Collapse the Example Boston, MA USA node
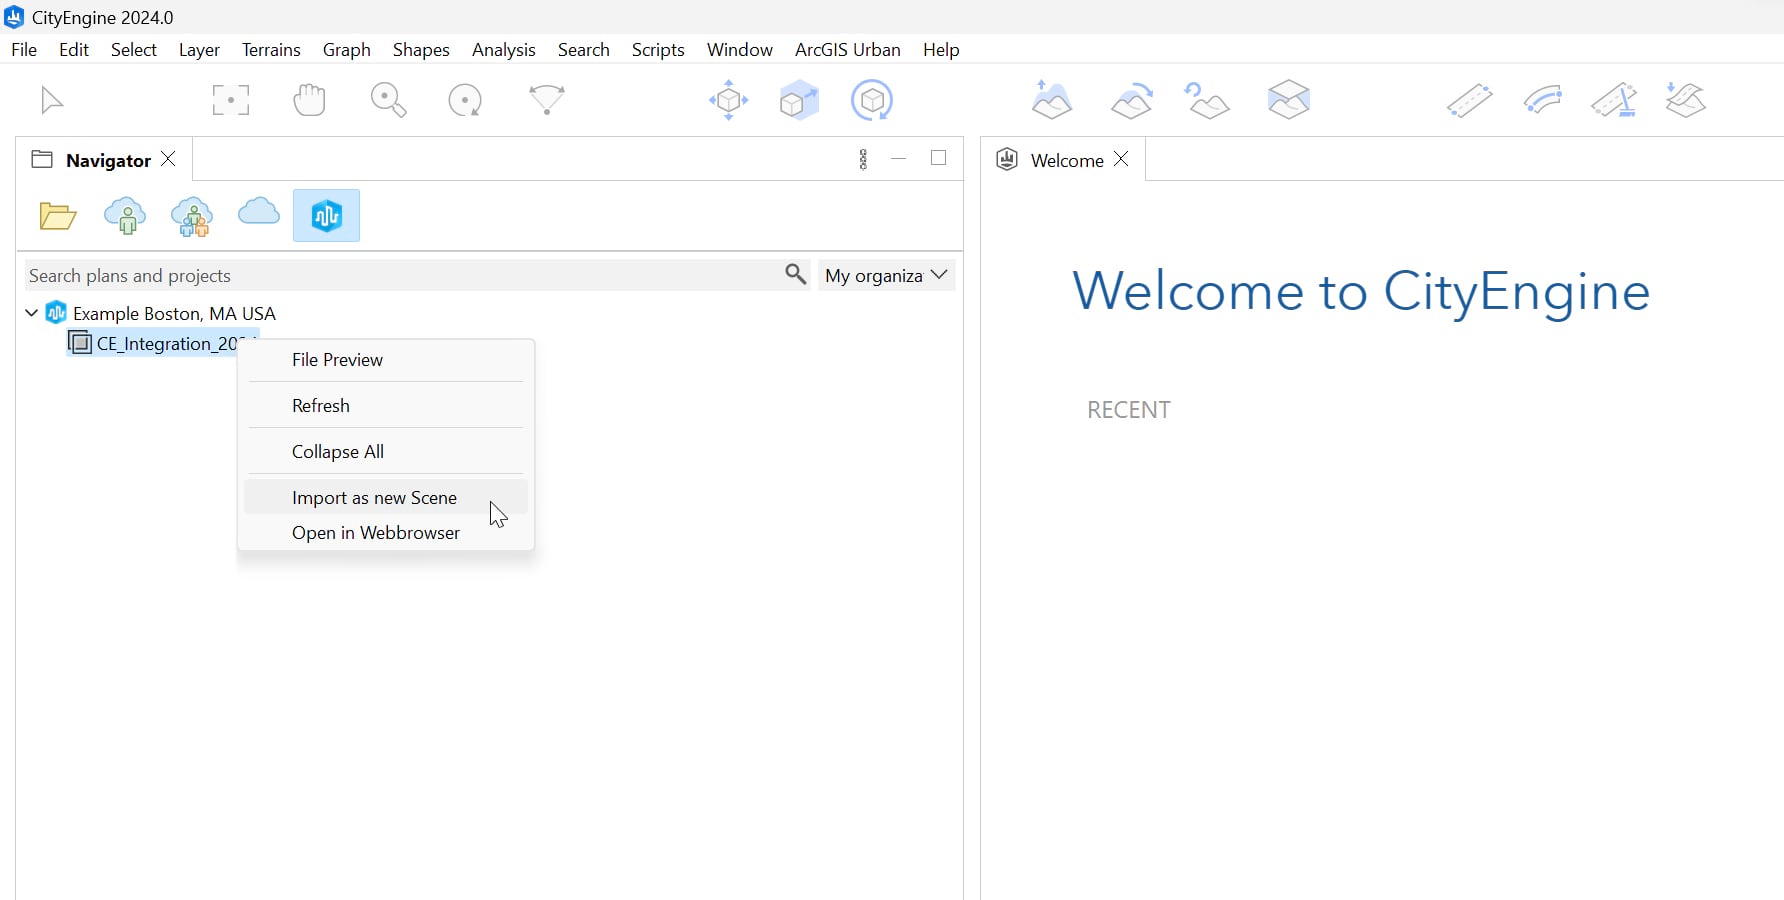 click(32, 313)
